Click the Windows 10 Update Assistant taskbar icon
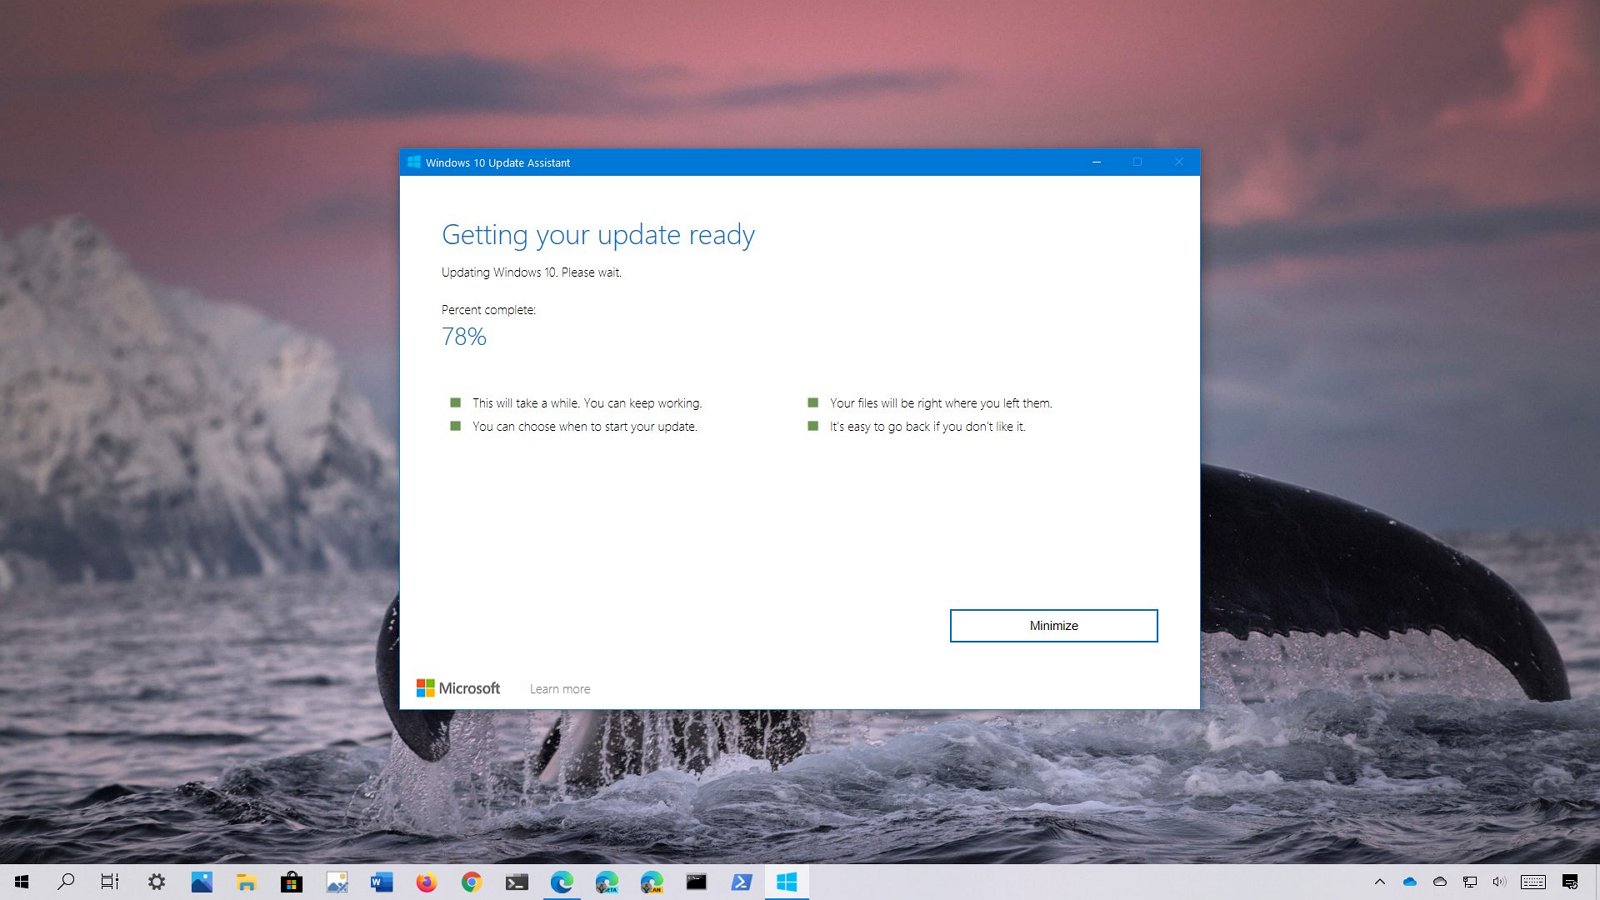This screenshot has height=900, width=1600. (x=787, y=882)
